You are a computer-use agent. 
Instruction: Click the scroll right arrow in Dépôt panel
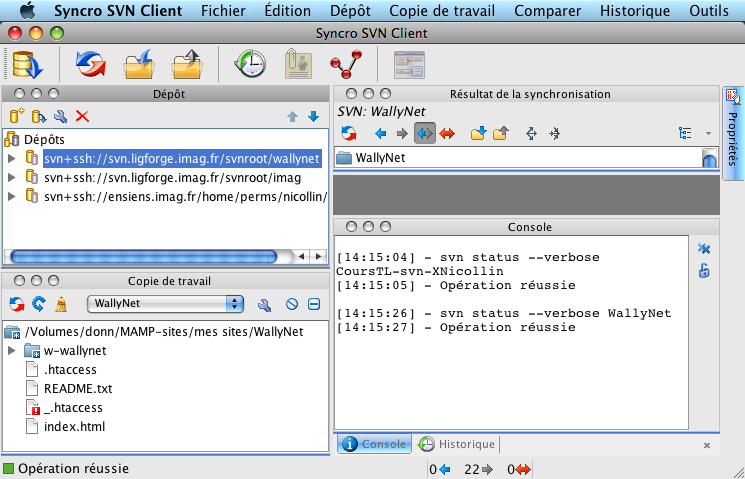click(x=318, y=257)
